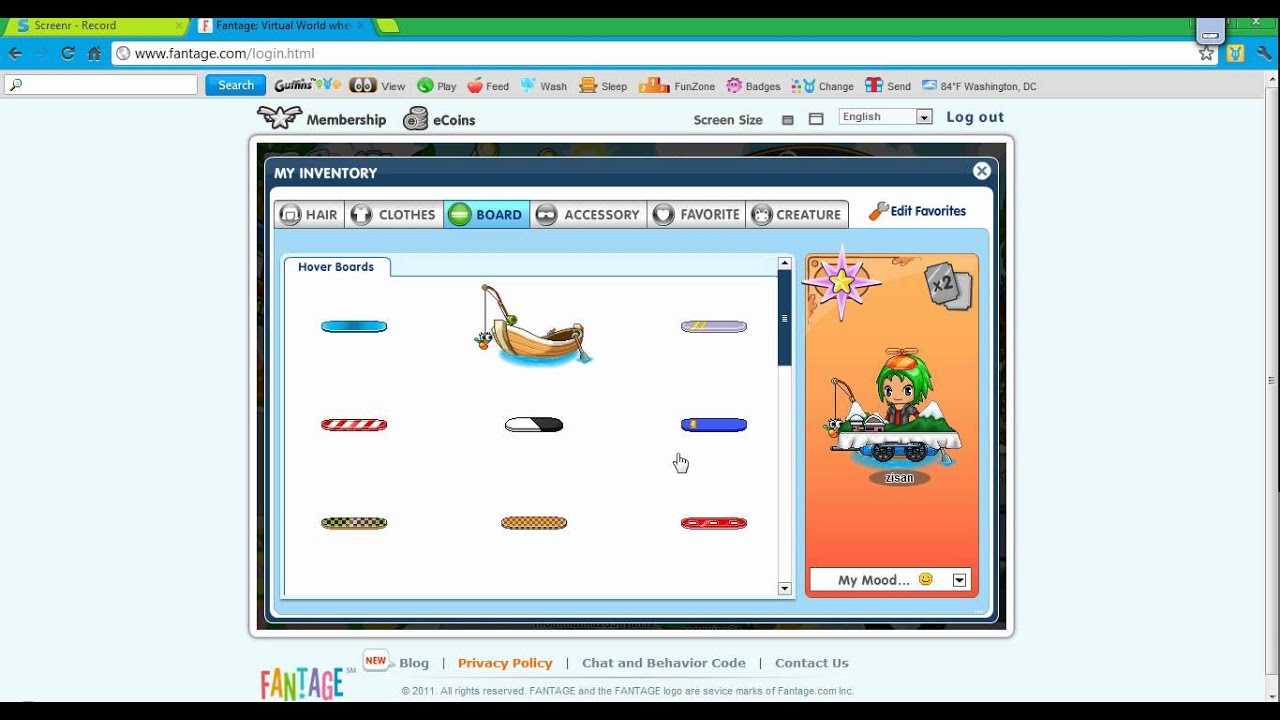The width and height of the screenshot is (1280, 720).
Task: Click the star medal on avatar card
Action: coord(841,283)
